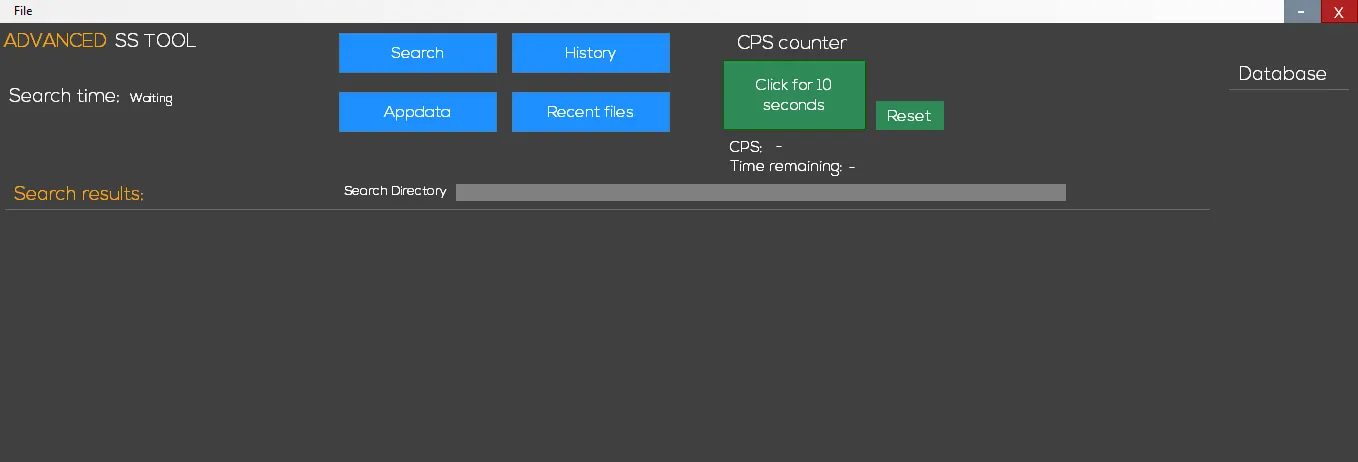Click the 'CPS counter' heading
This screenshot has width=1358, height=462.
coord(791,43)
